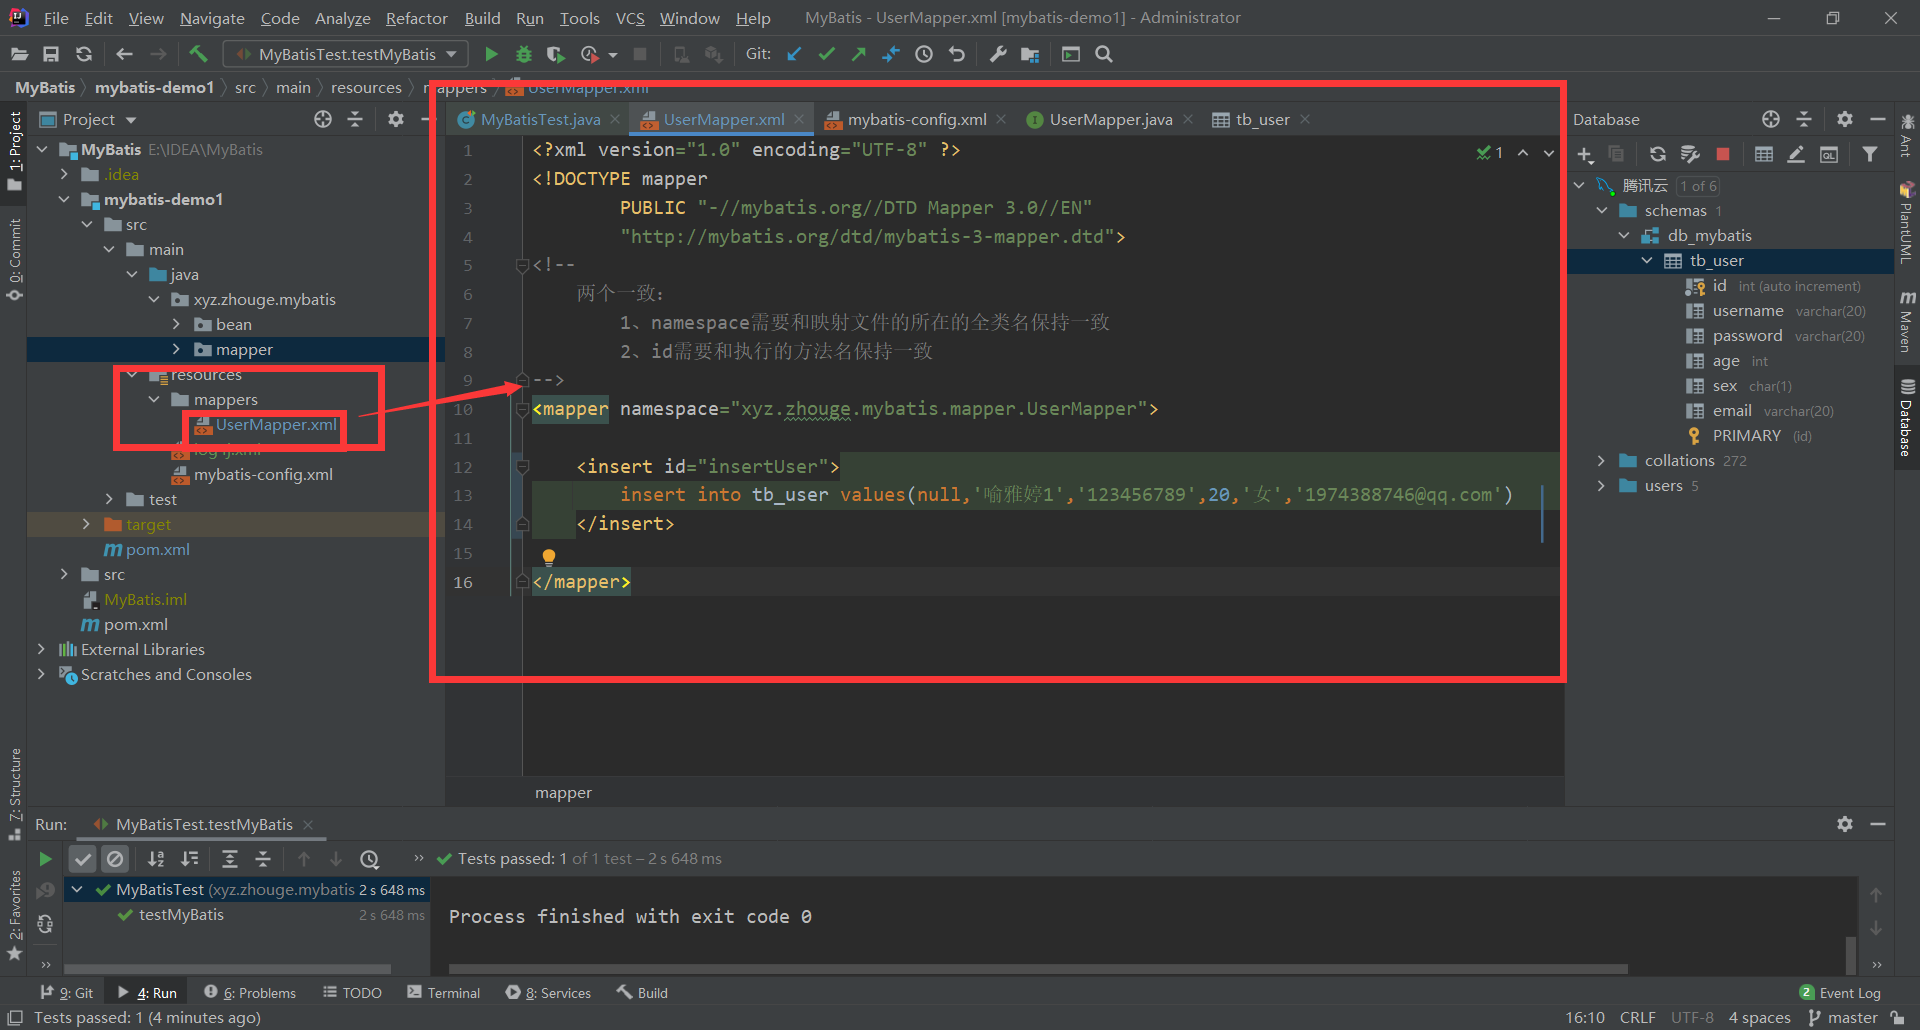Open table editor icon in Database panel
Screen dimensions: 1920x1030
1764,154
